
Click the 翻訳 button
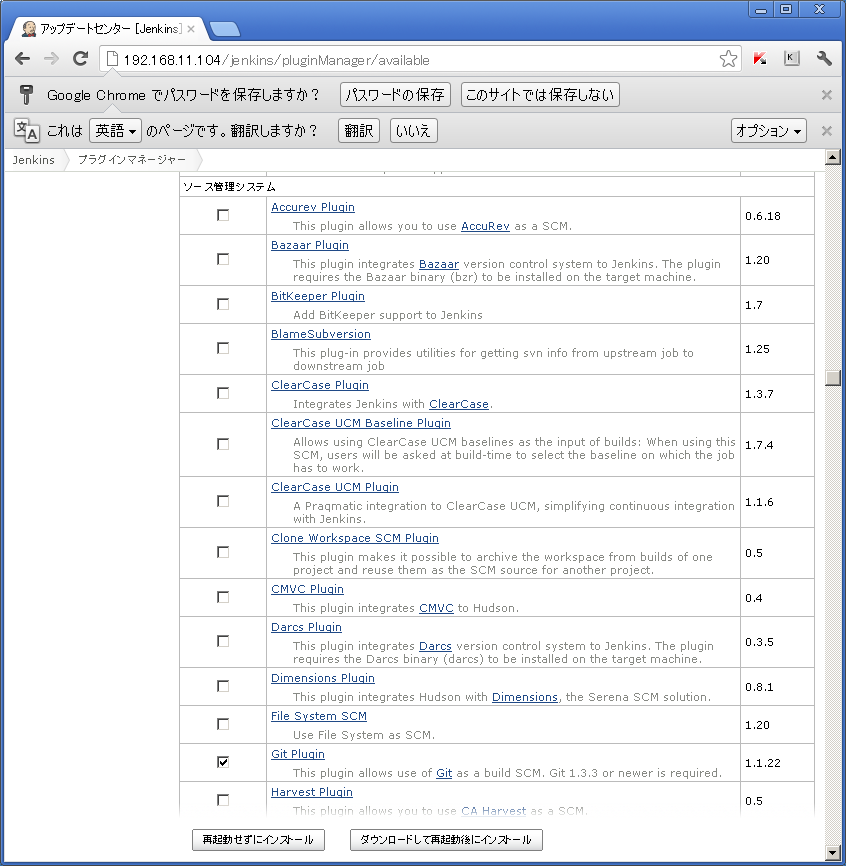click(359, 131)
